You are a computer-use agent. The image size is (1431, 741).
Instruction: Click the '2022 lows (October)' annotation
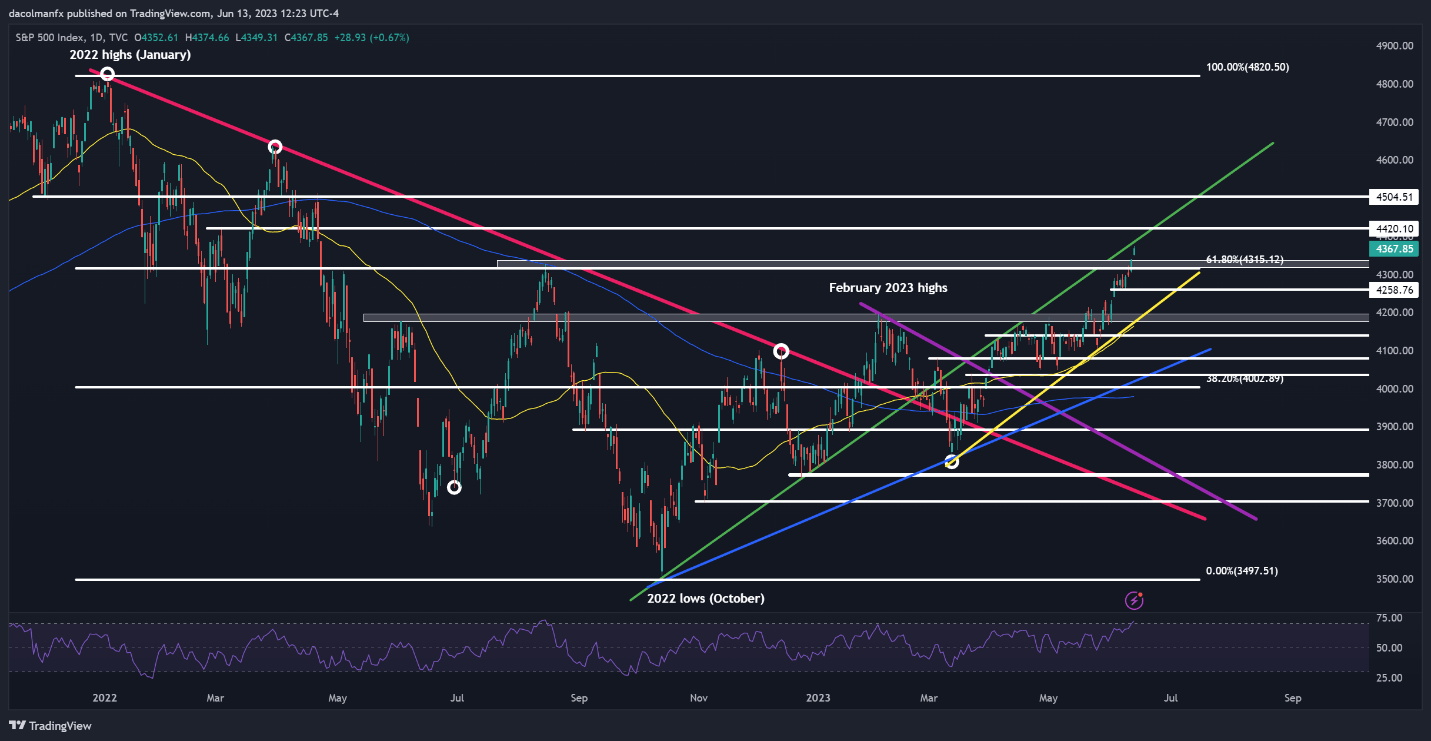706,599
